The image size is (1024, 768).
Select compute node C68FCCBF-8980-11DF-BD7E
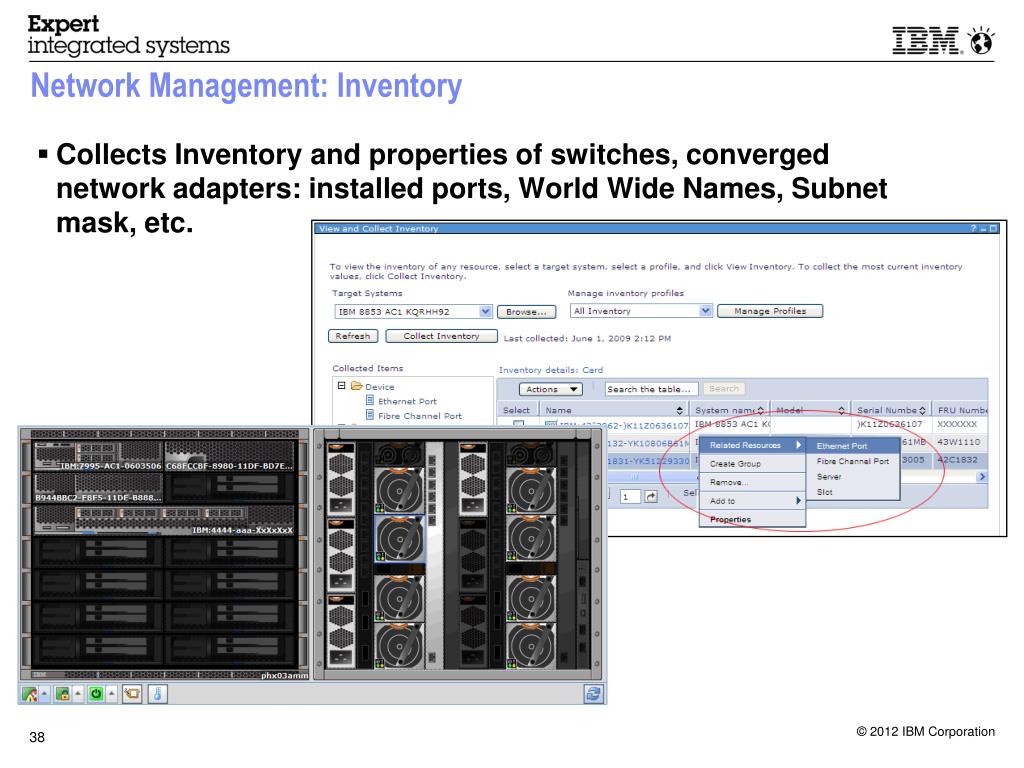click(x=230, y=456)
